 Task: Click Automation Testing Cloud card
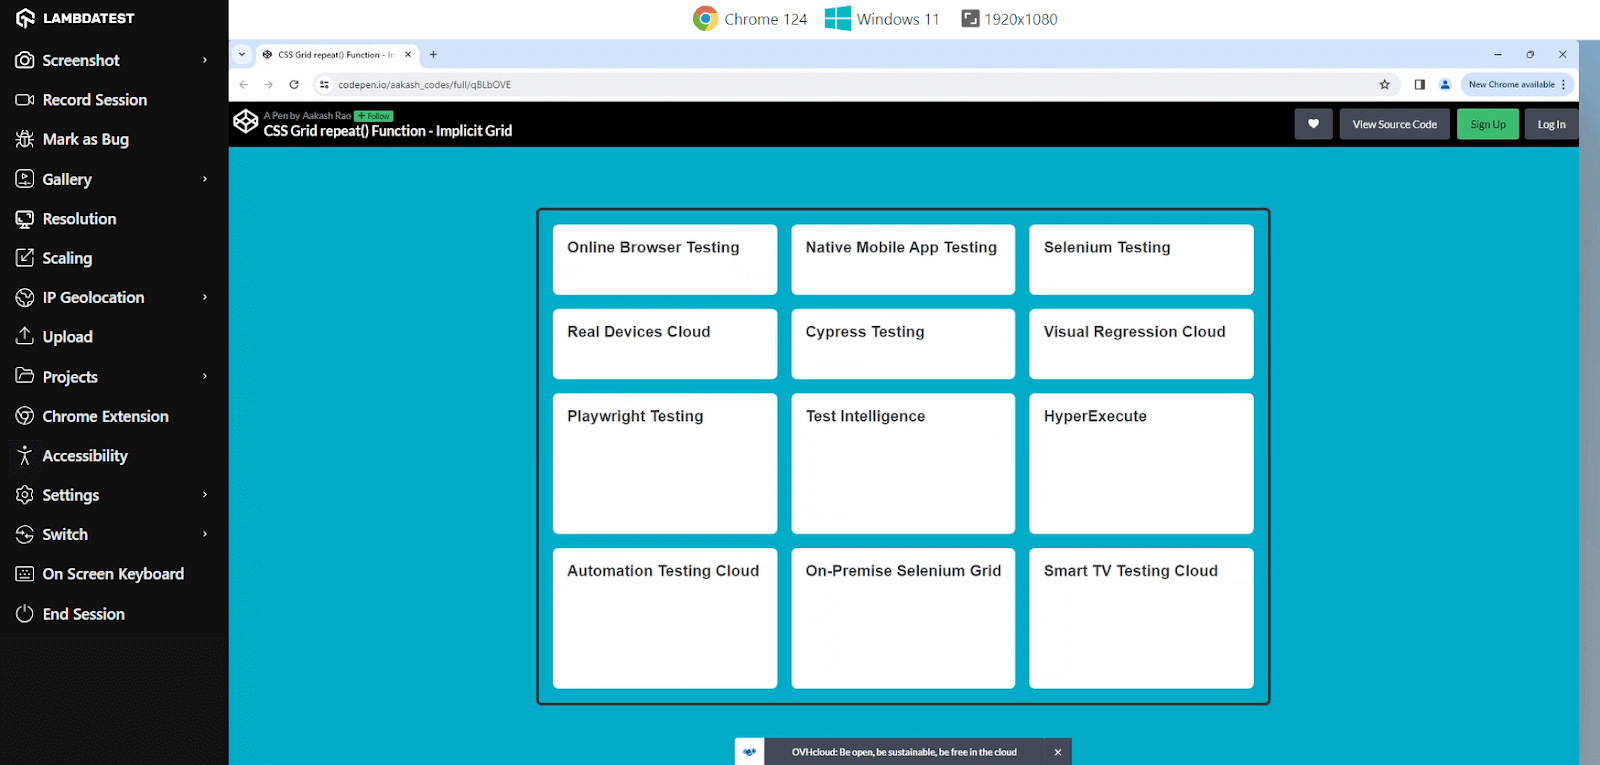[x=665, y=618]
